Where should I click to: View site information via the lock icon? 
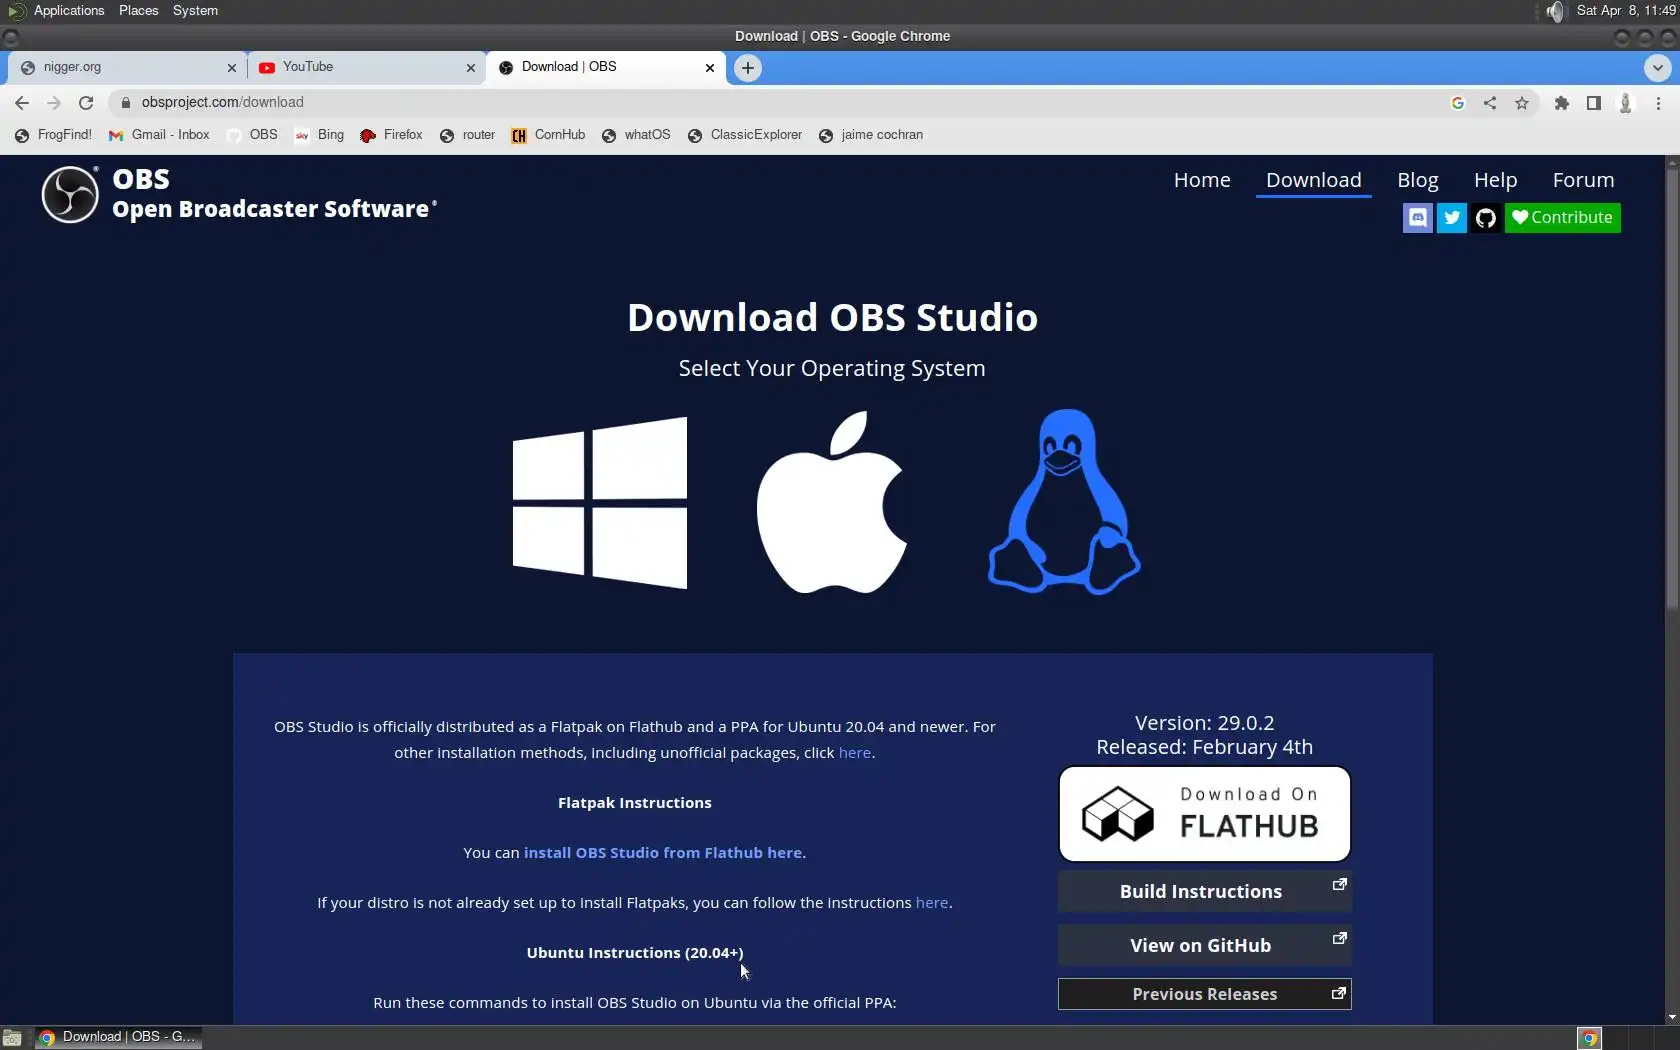click(x=126, y=102)
